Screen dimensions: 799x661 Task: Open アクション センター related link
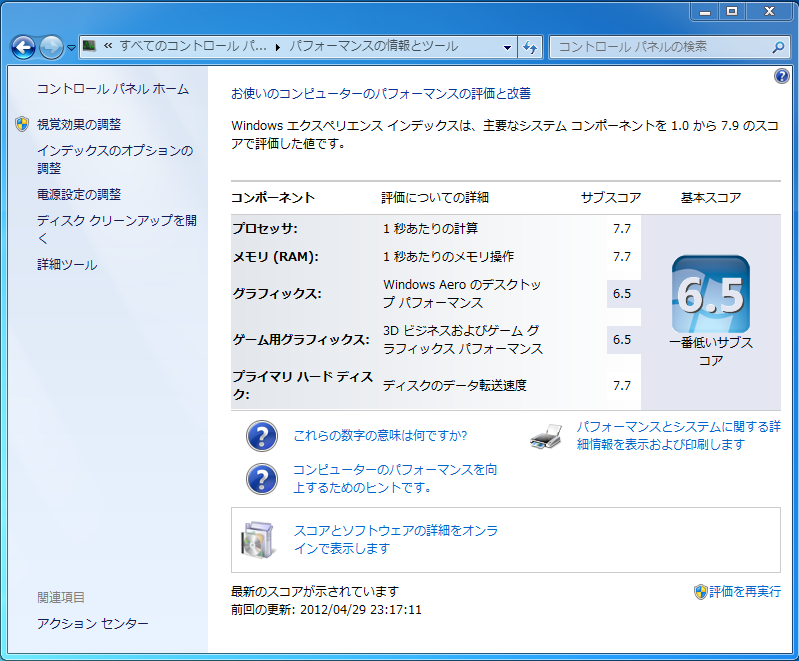pos(92,623)
